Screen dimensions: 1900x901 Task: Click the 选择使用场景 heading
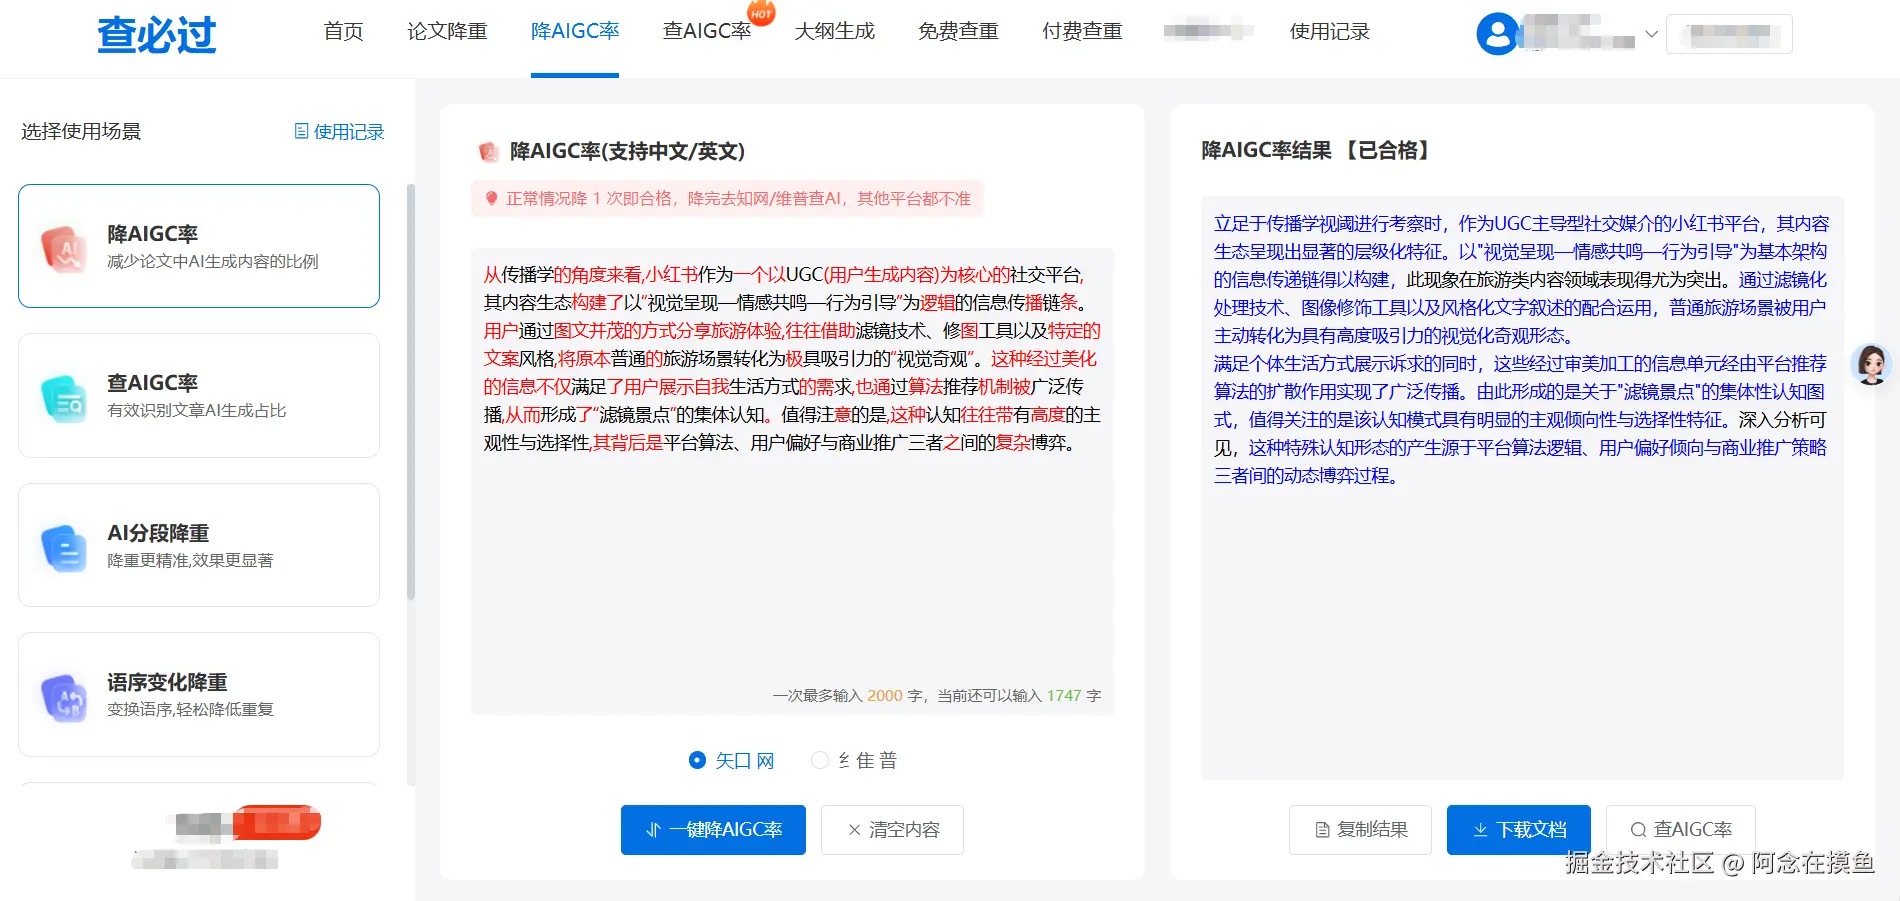(x=81, y=132)
